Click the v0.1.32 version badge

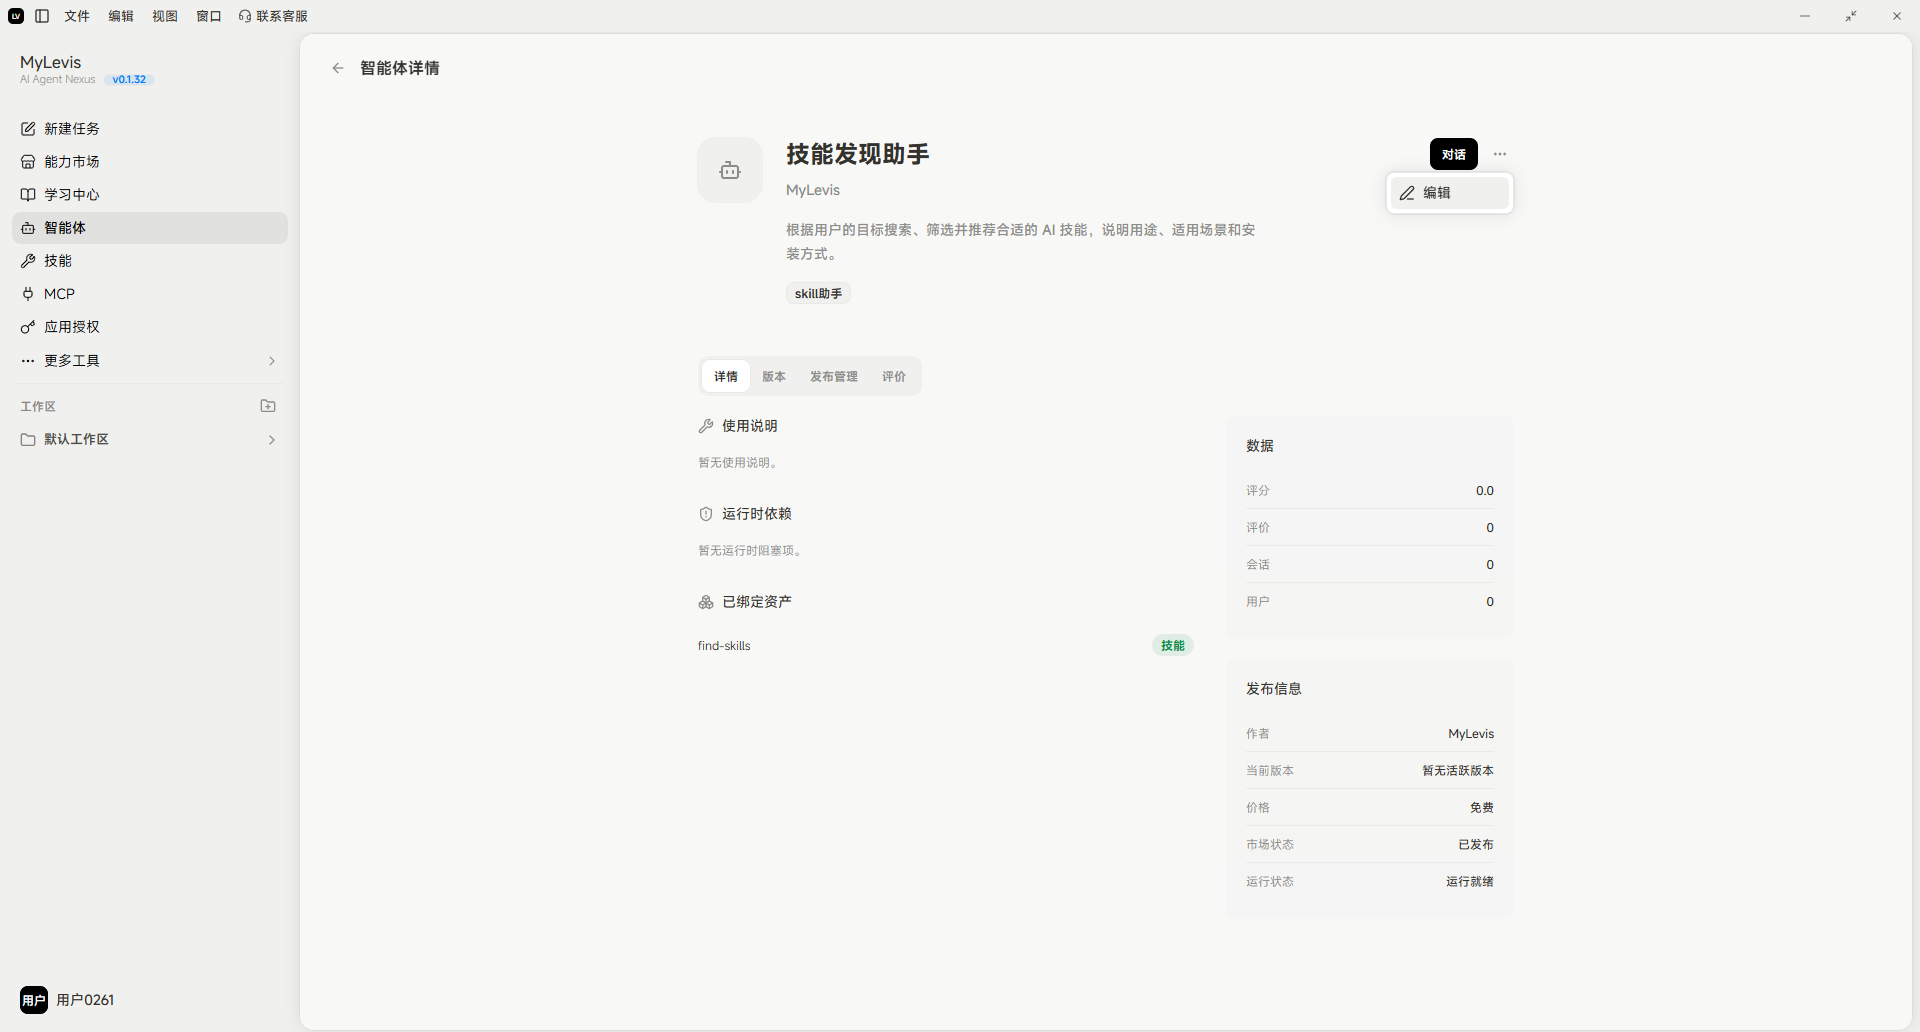129,80
